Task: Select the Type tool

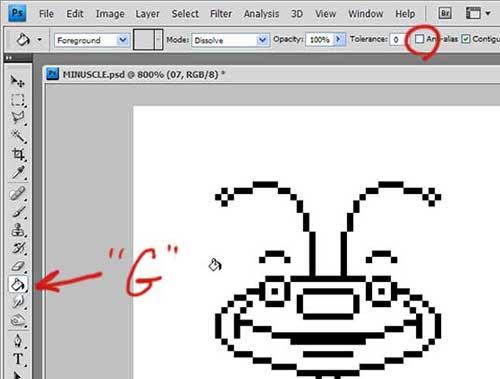Action: [18, 359]
